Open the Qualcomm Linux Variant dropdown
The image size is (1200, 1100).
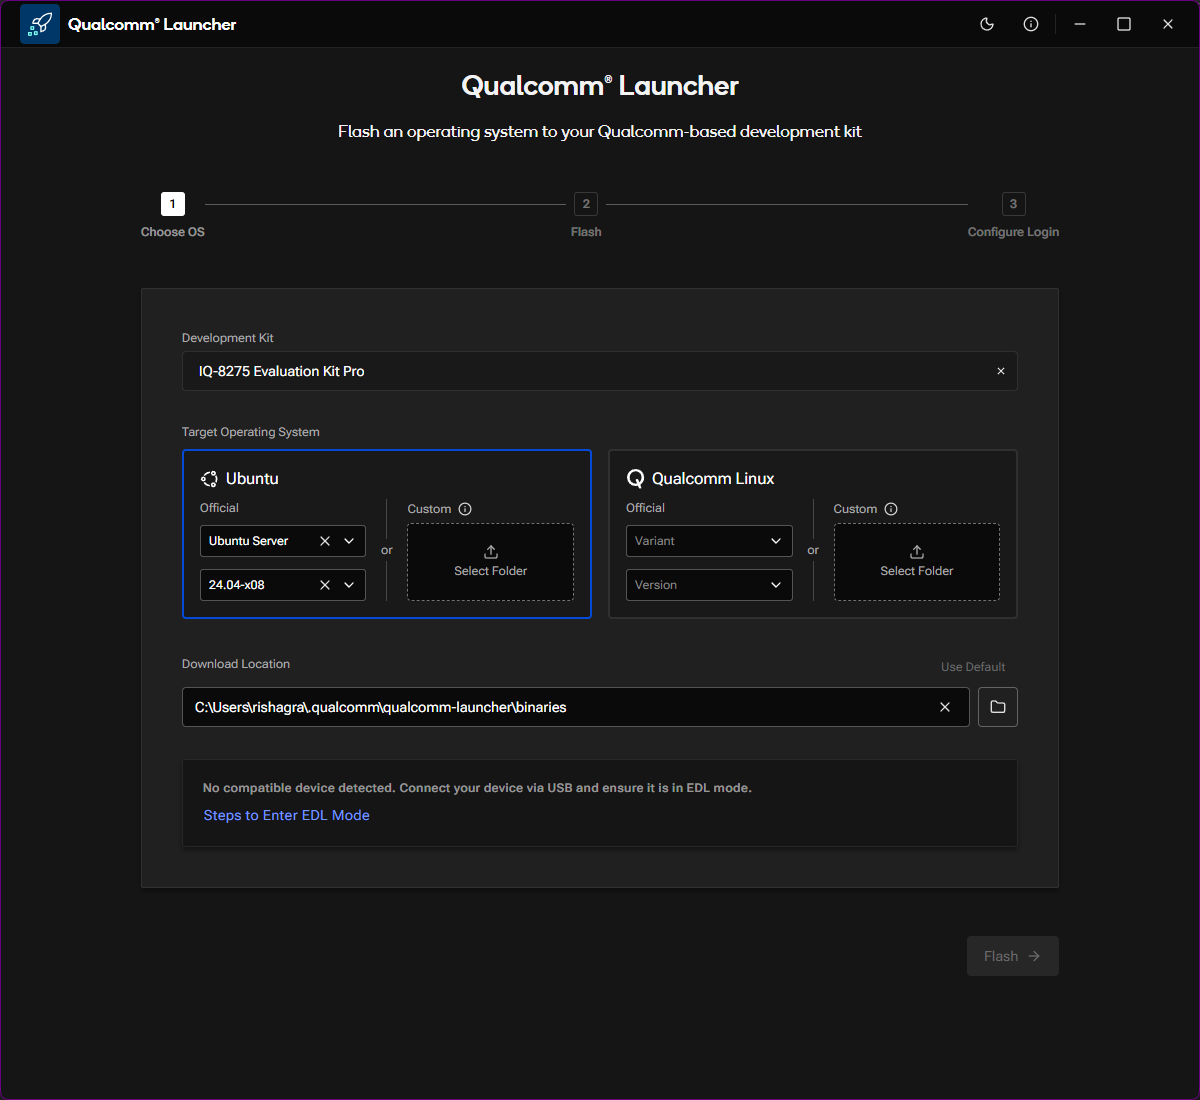[x=709, y=541]
